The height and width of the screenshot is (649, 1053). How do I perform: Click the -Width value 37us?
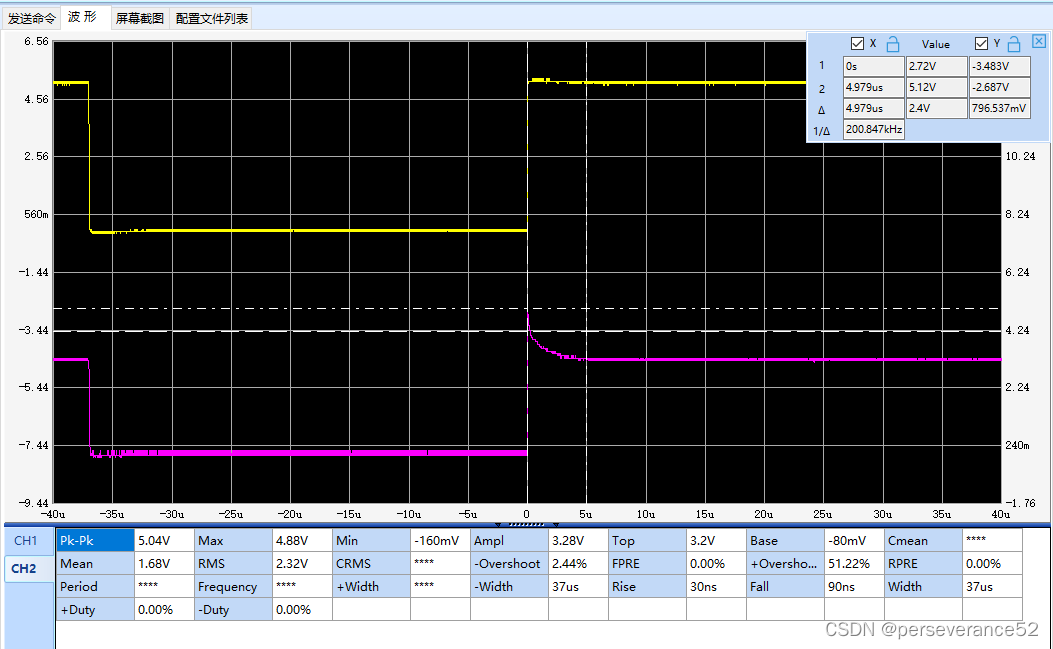[578, 586]
